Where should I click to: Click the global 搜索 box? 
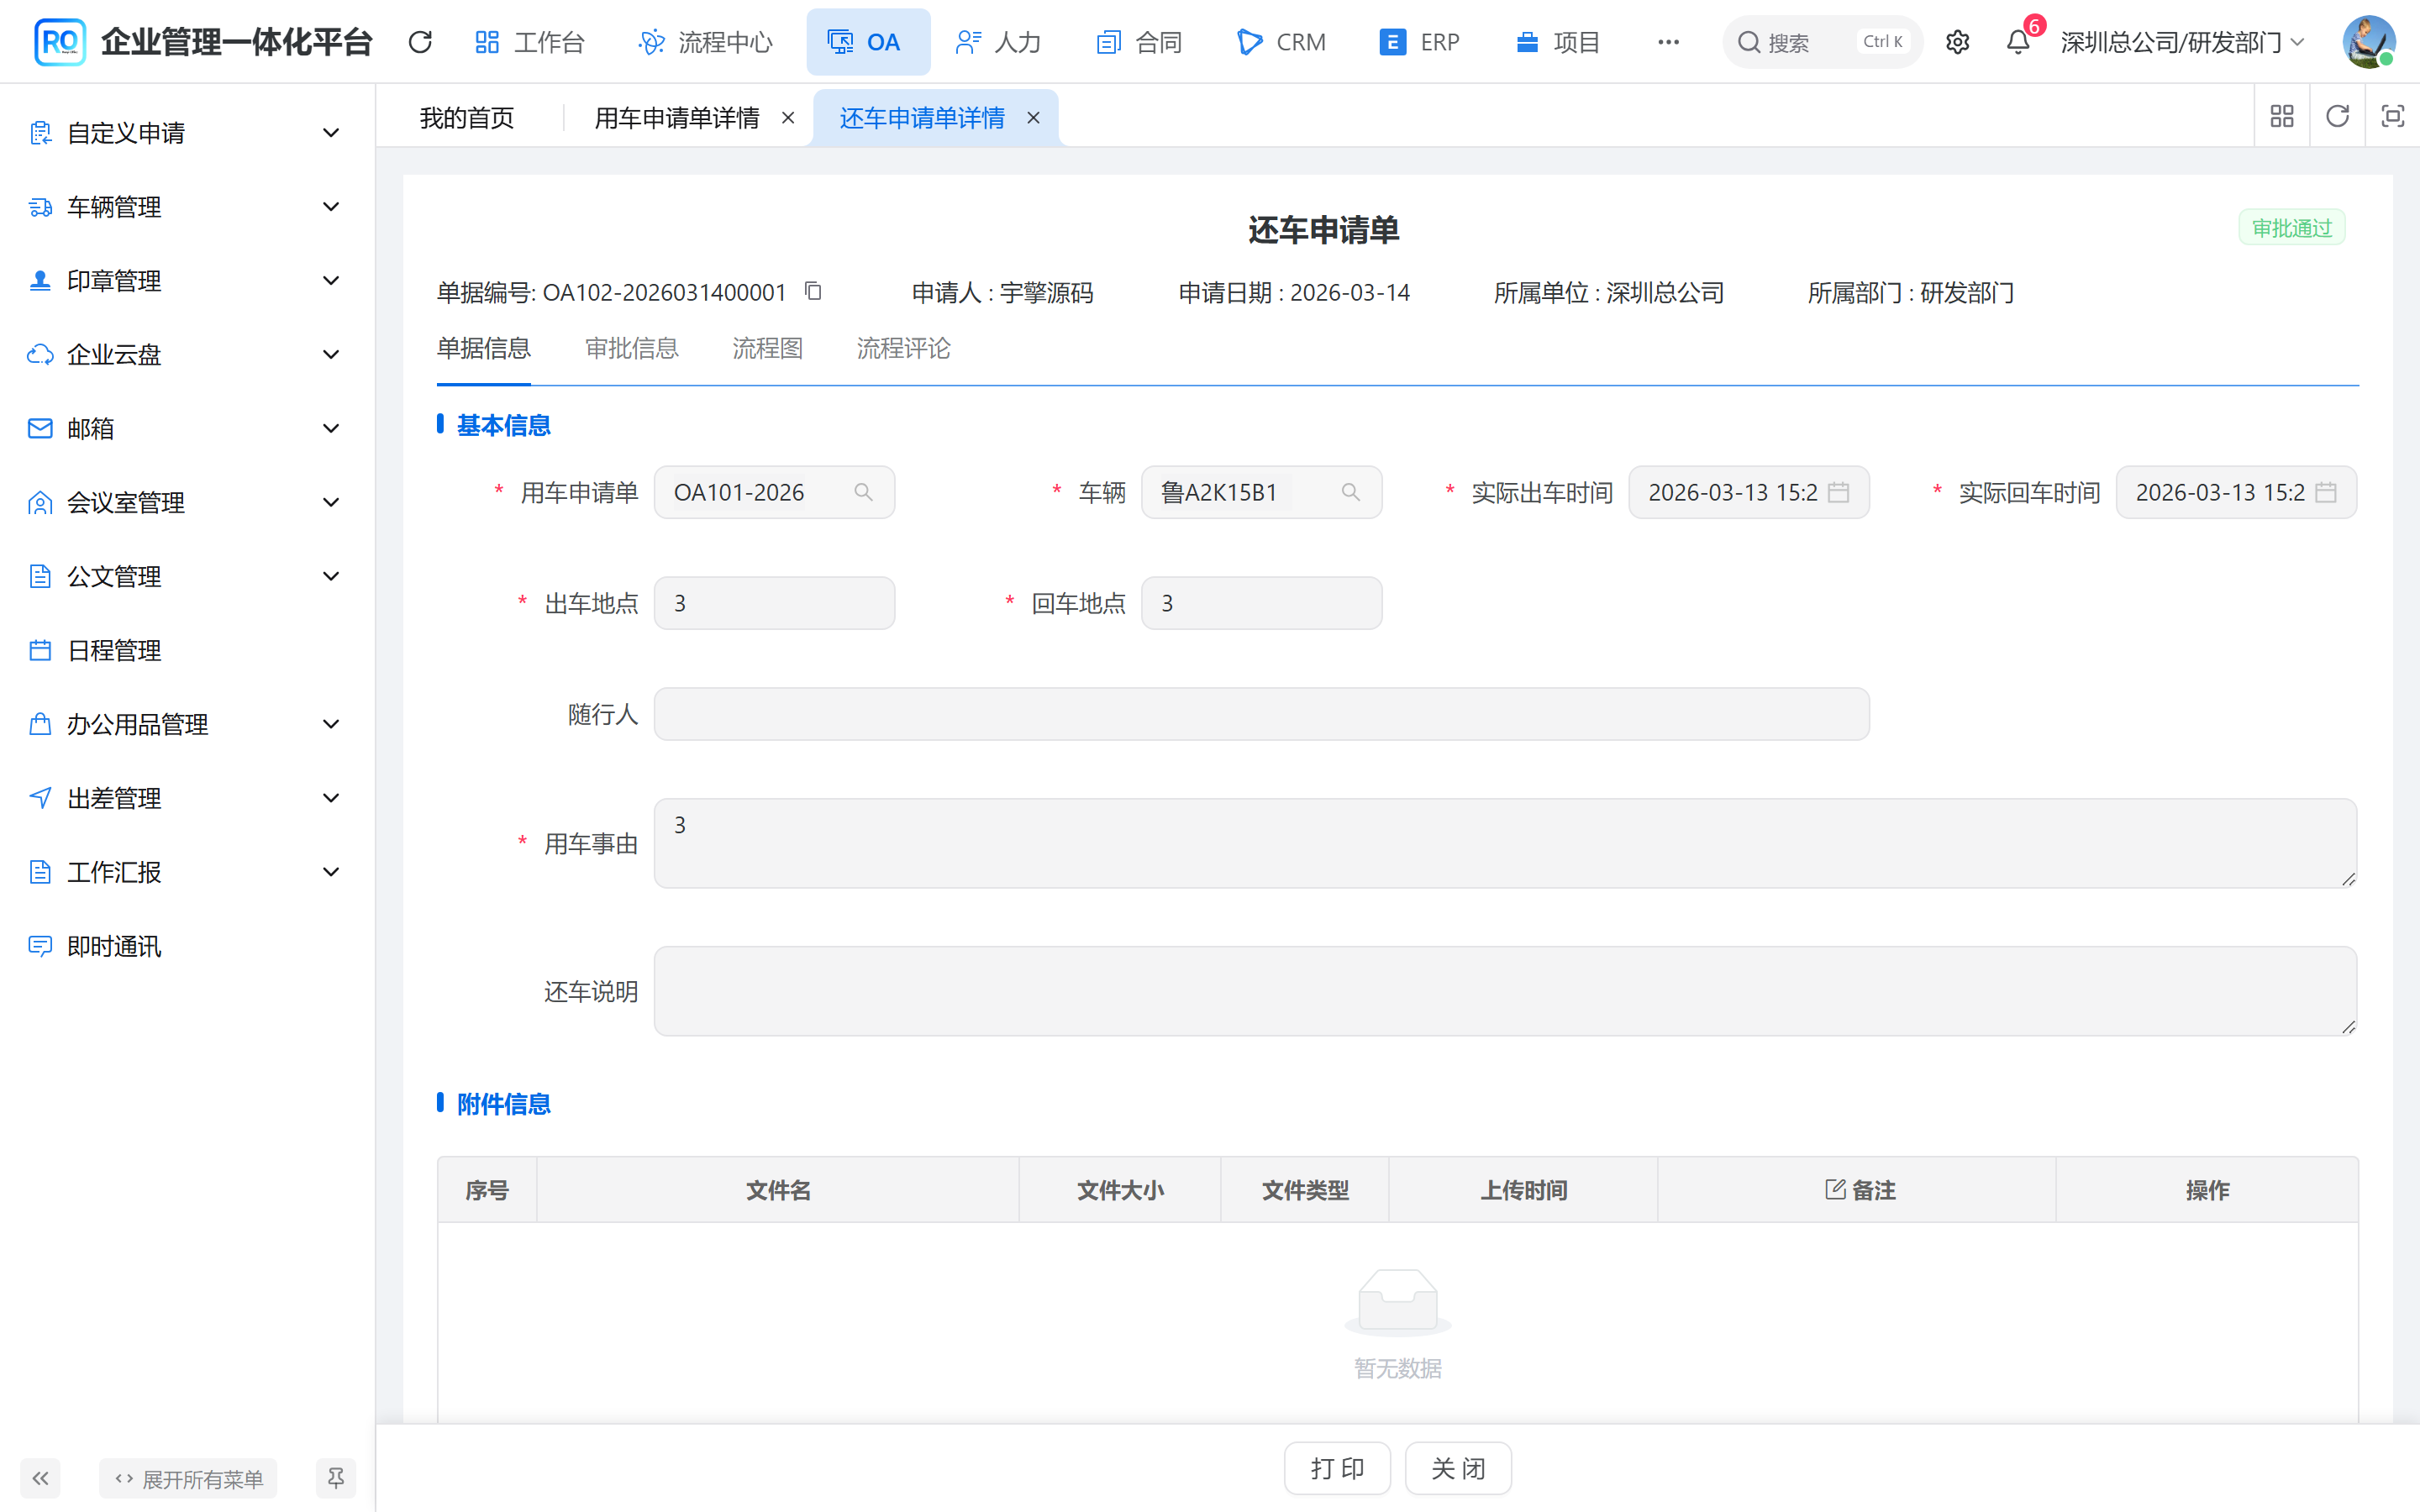(1822, 42)
